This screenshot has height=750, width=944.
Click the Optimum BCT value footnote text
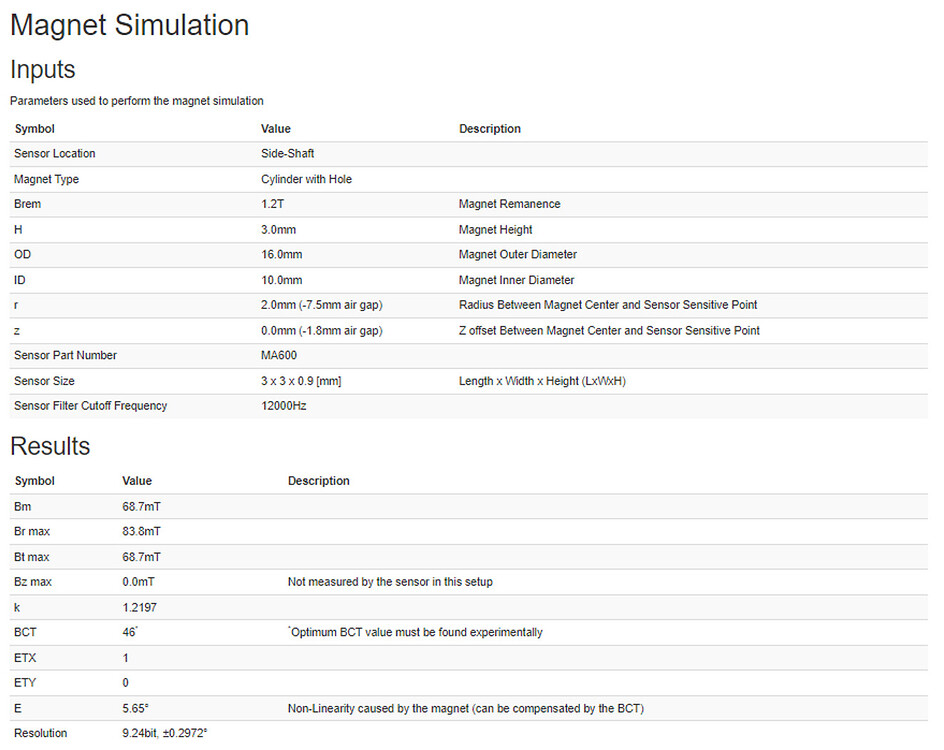(x=416, y=633)
